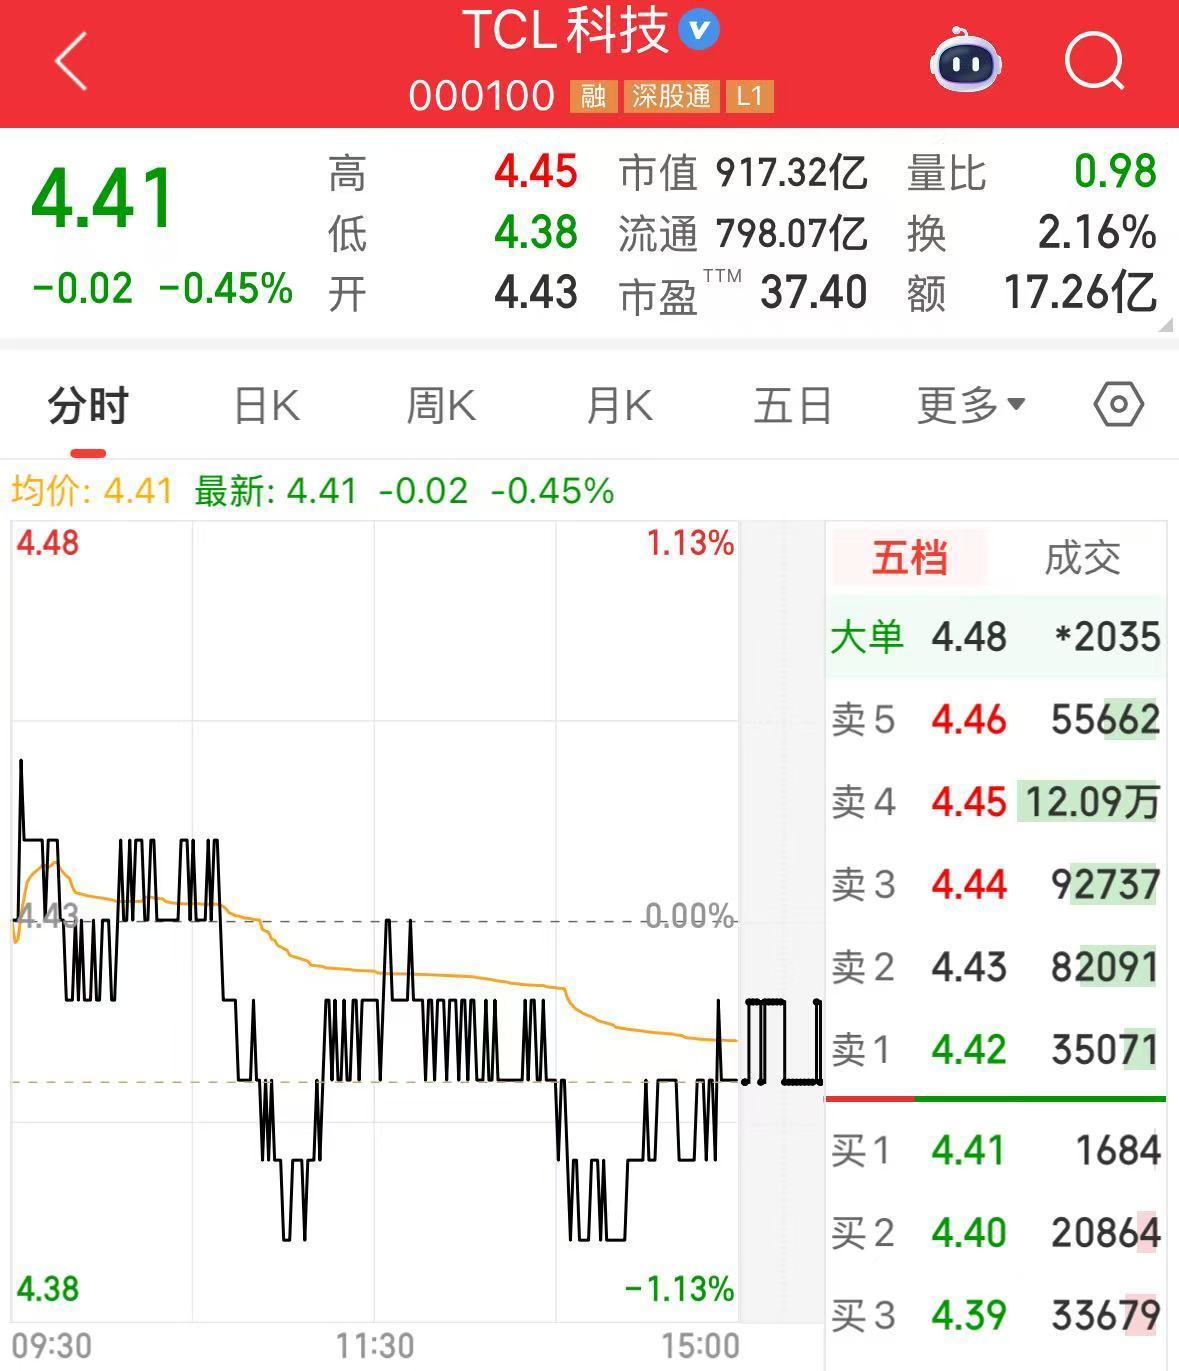Viewport: 1179px width, 1371px height.
Task: Open the 更多 dropdown
Action: tap(970, 406)
